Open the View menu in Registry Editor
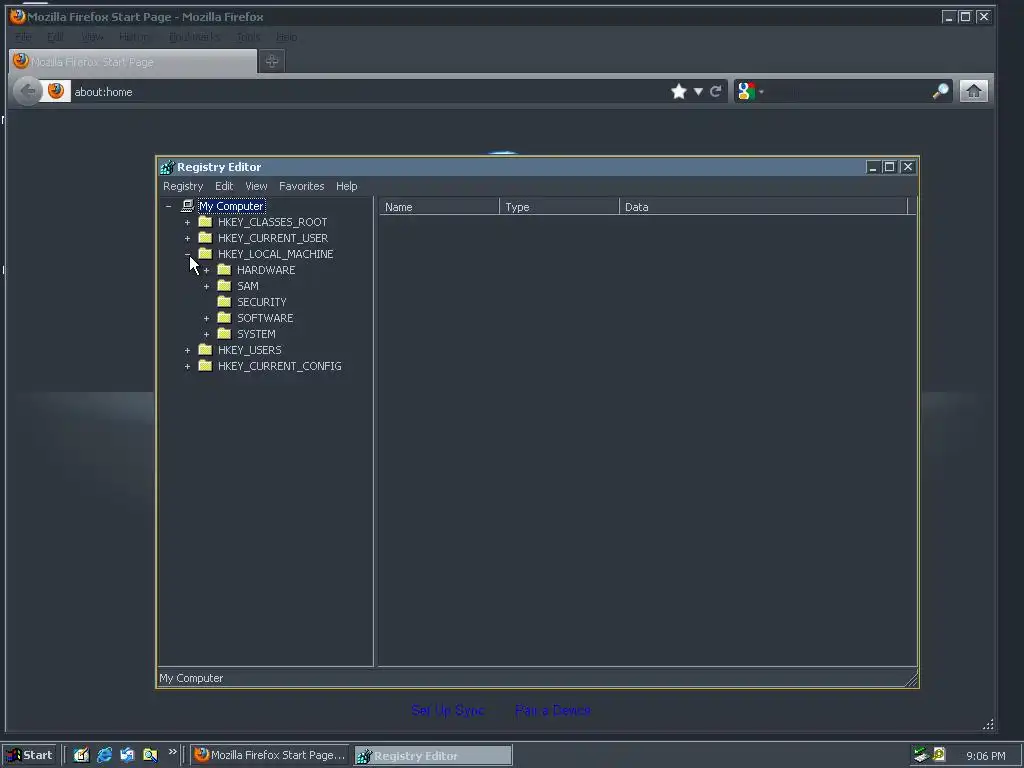The image size is (1024, 768). coord(256,186)
